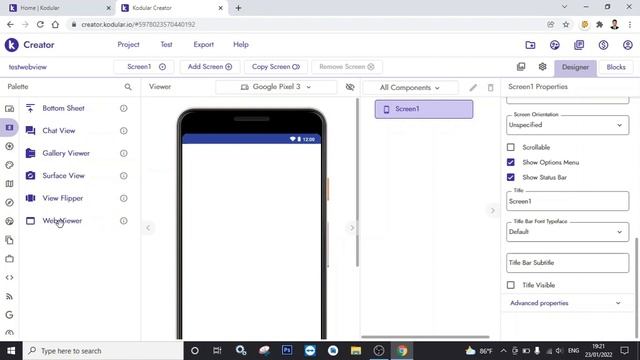Viewport: 640px width, 360px height.
Task: Click chevron at properties panel edge
Action: [492, 211]
